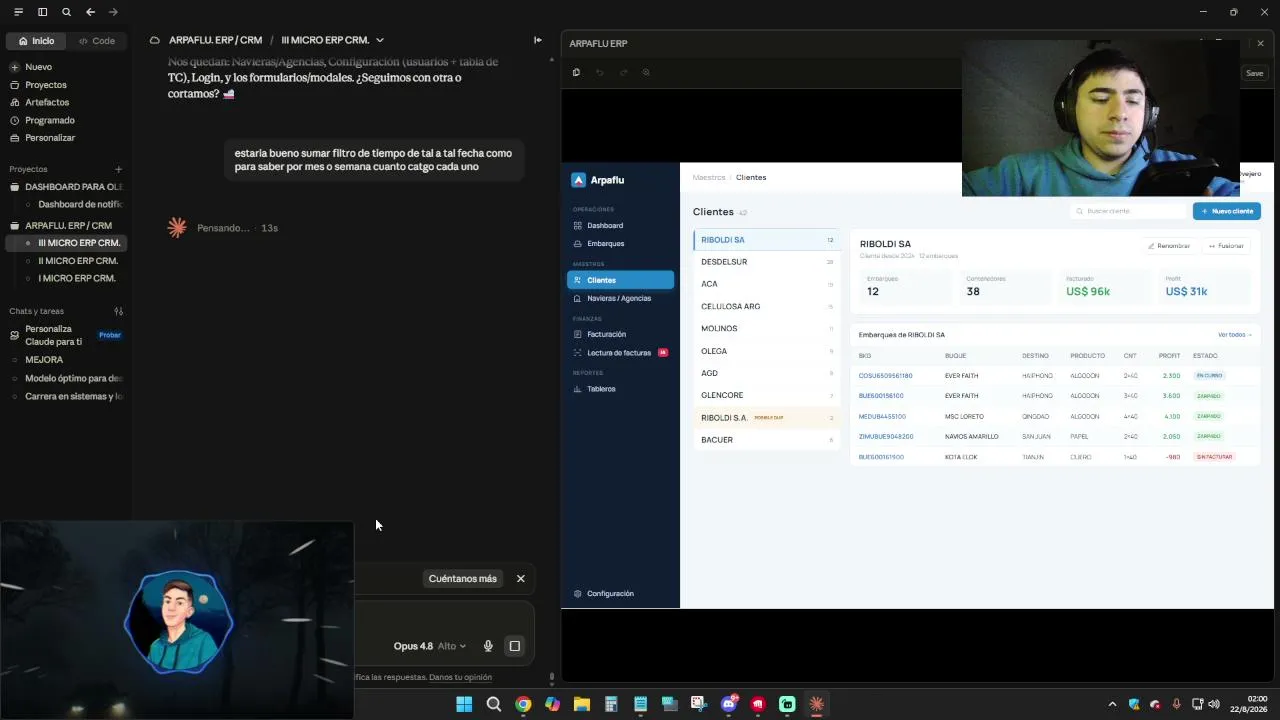Start a new chat with Nuevo
1280x720 pixels.
pyautogui.click(x=38, y=67)
